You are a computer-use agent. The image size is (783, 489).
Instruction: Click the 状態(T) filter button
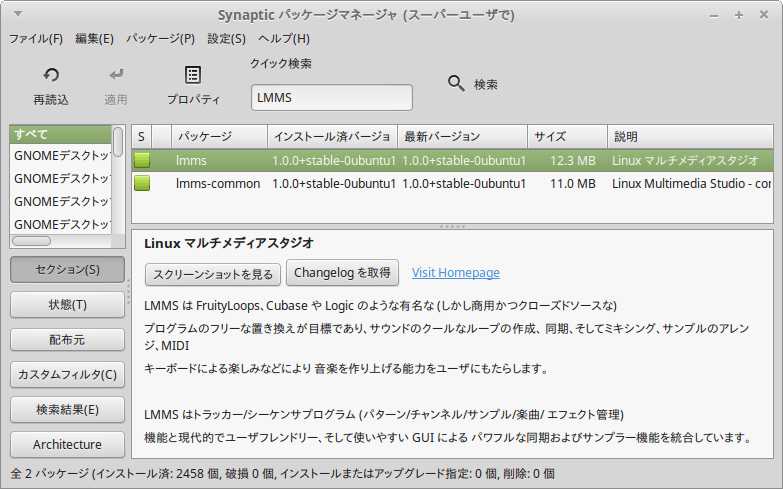tap(67, 305)
